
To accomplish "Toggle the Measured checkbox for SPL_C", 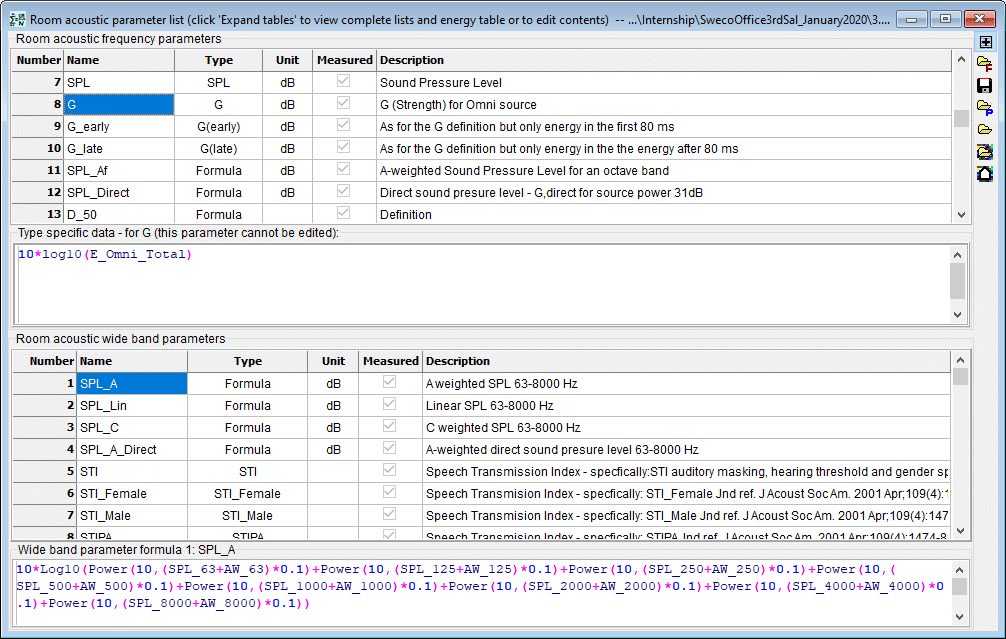I will (x=389, y=426).
